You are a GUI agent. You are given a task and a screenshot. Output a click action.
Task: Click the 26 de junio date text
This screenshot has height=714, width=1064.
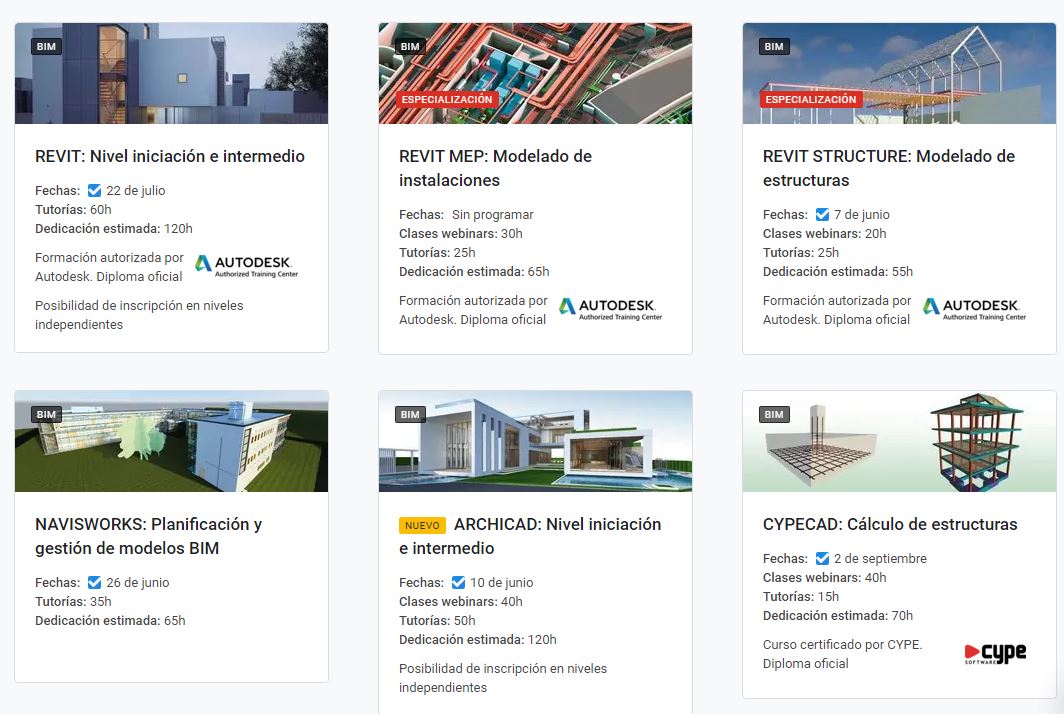pyautogui.click(x=138, y=582)
